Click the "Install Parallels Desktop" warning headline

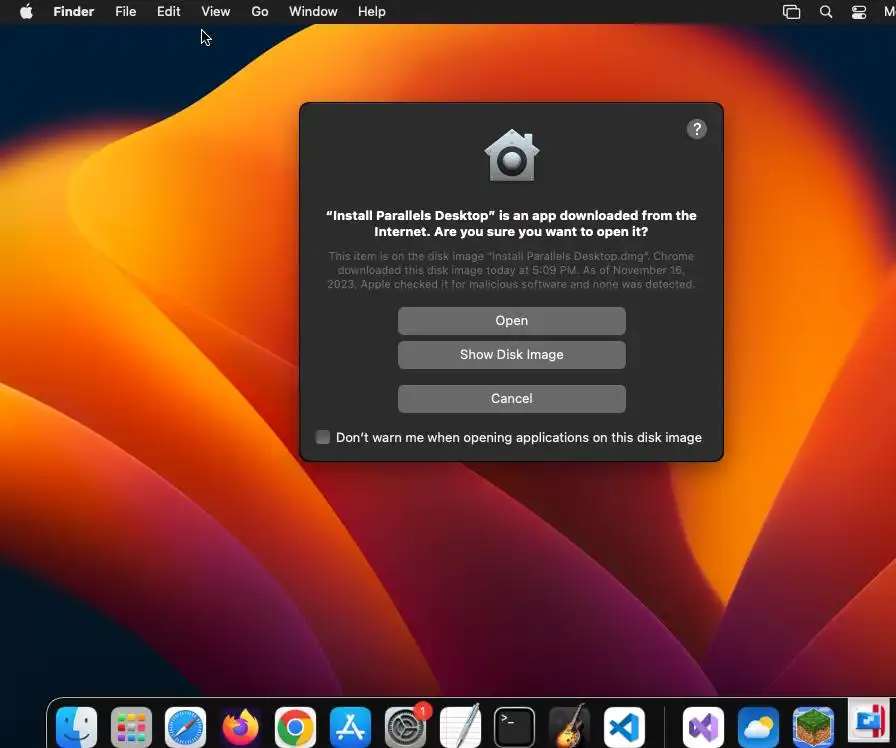(511, 223)
